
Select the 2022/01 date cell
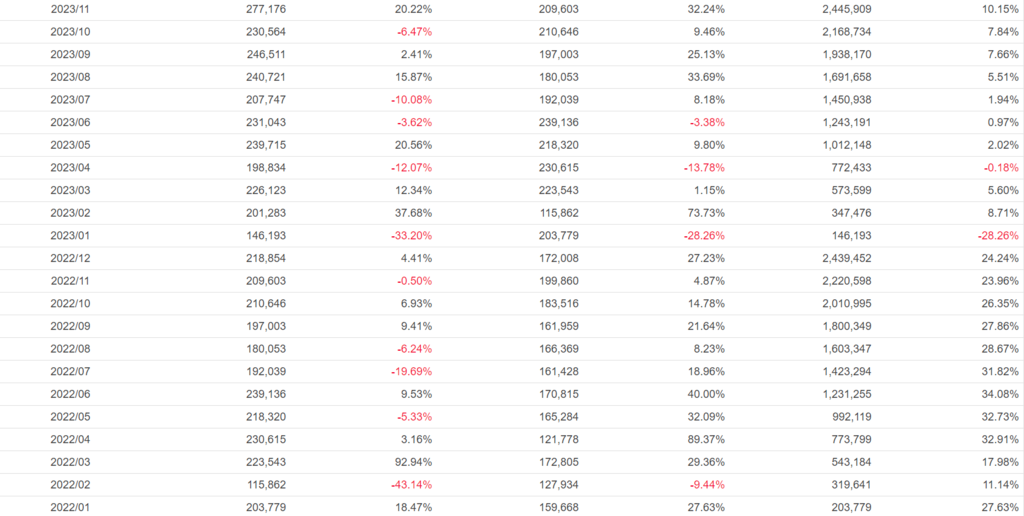pos(70,508)
